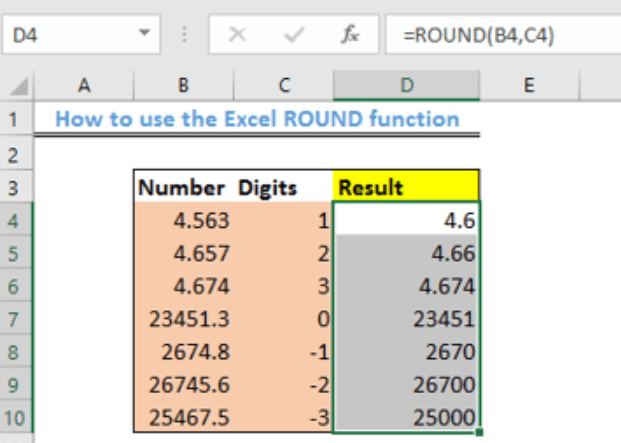Confirm formula entry with checkmark icon
The image size is (621, 443).
pyautogui.click(x=294, y=35)
